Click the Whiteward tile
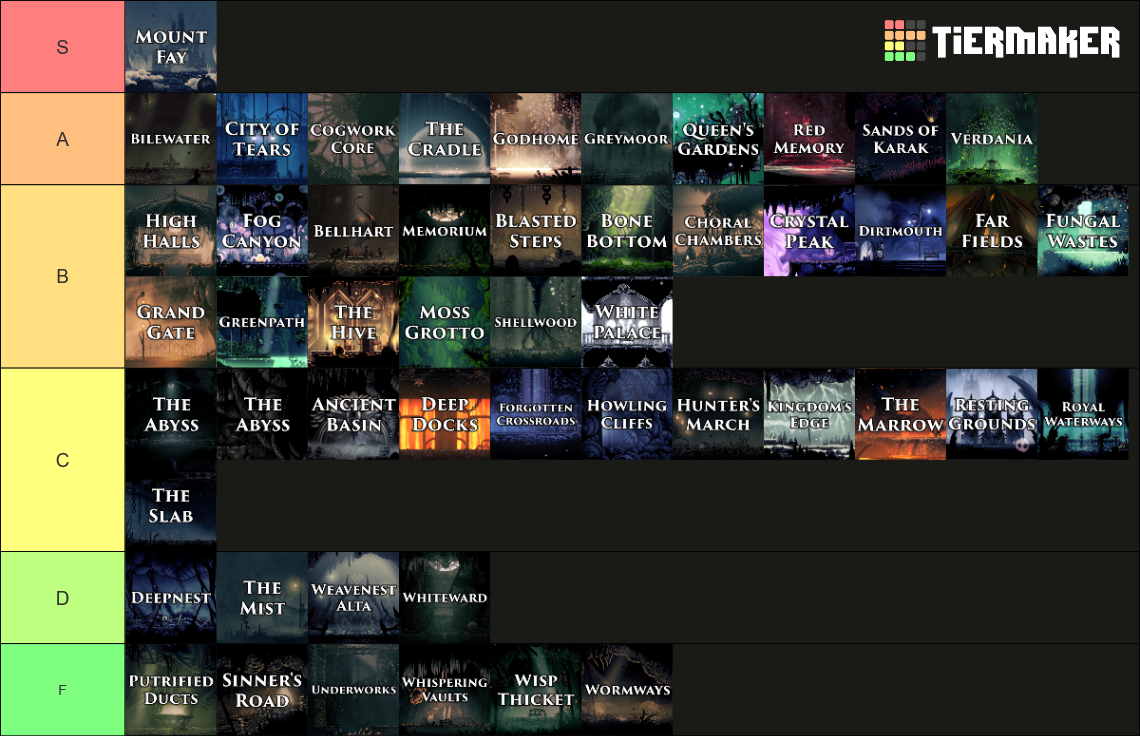1140x736 pixels. click(444, 597)
